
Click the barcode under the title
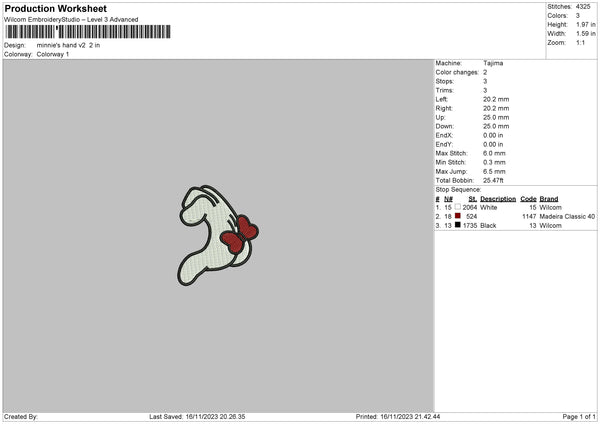point(88,32)
